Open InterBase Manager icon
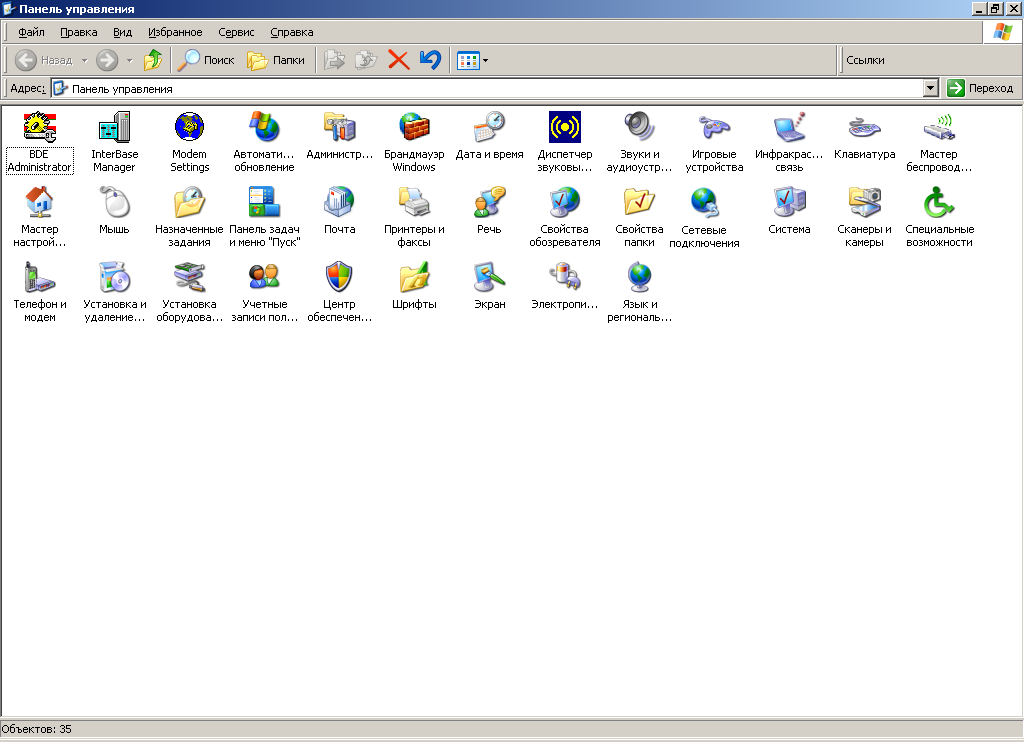The image size is (1024, 742). pyautogui.click(x=114, y=127)
